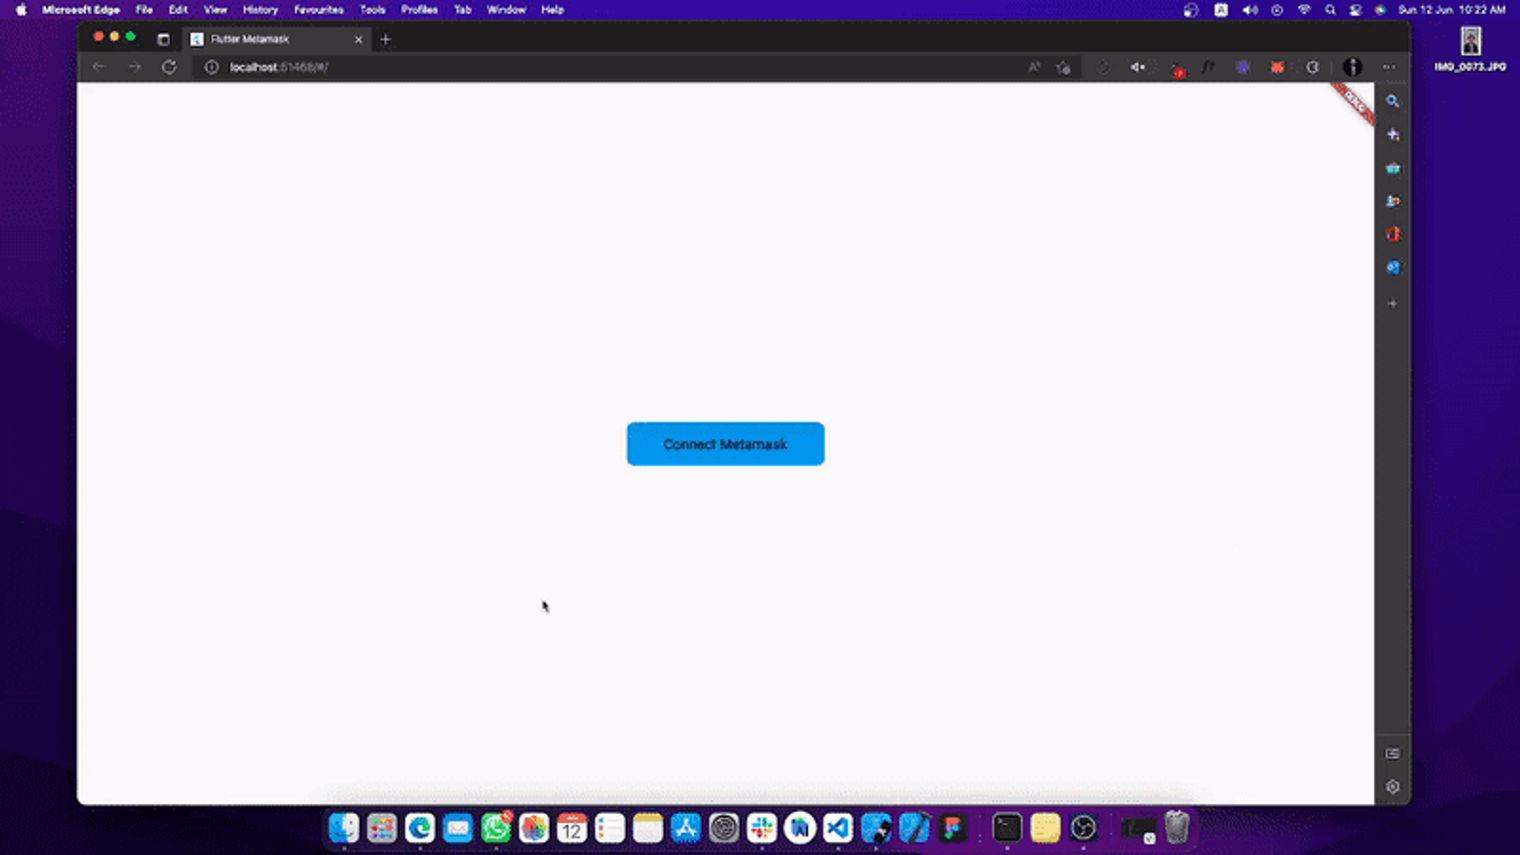Open the Edit menu
This screenshot has height=855, width=1520.
(x=178, y=10)
